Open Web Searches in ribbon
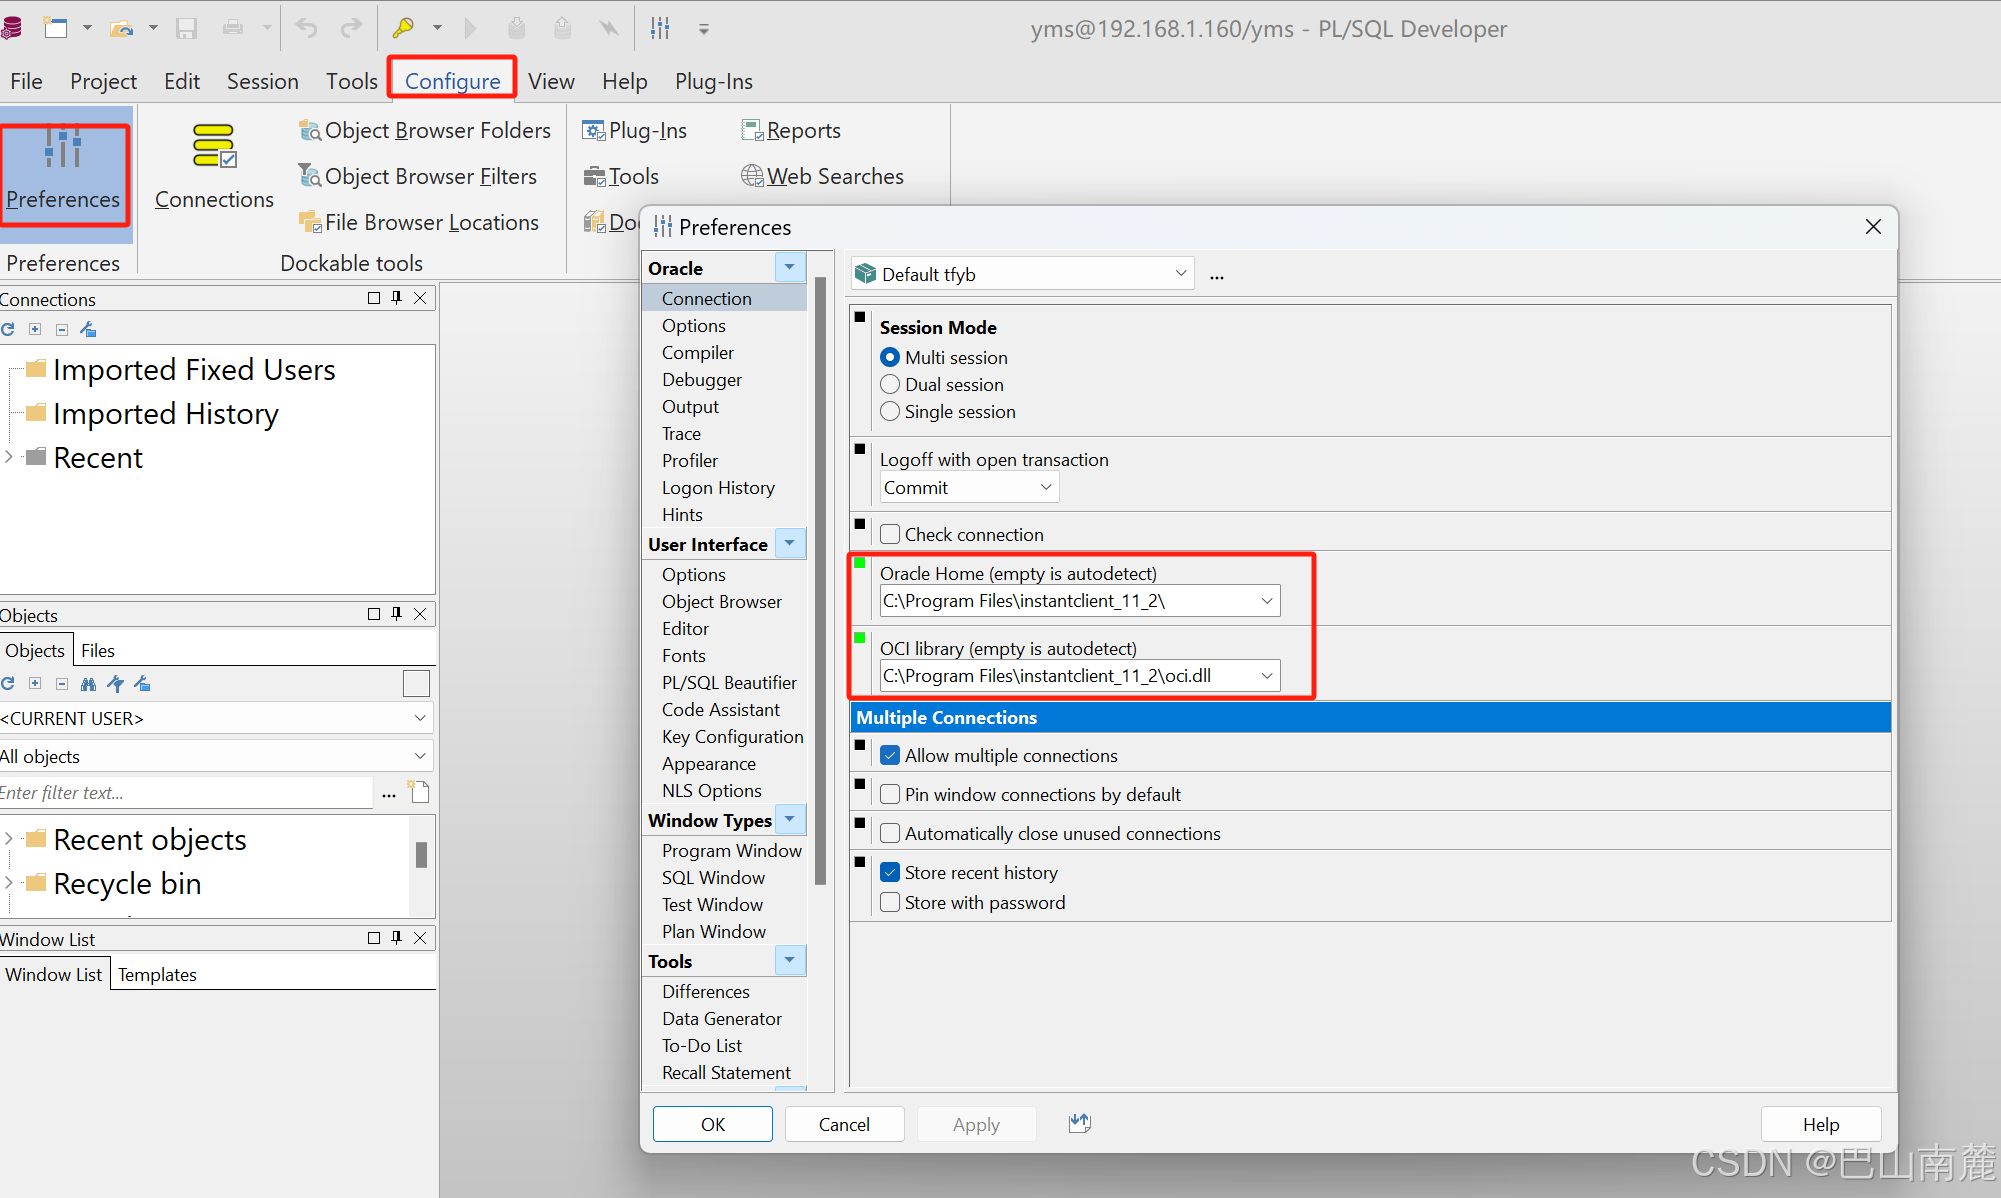 tap(822, 176)
